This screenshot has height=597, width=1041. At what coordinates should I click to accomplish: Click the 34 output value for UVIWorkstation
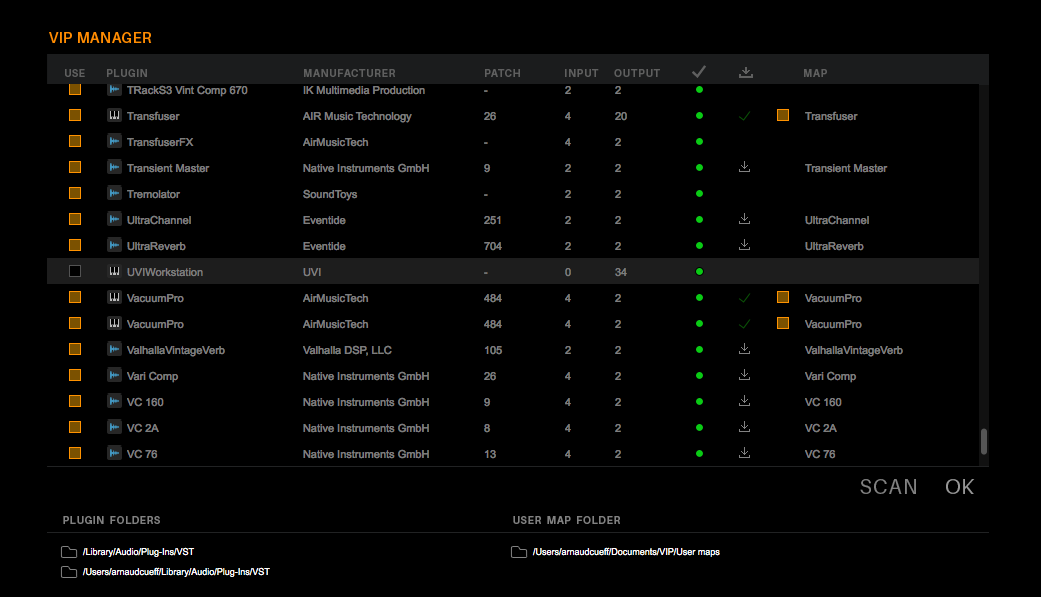[621, 272]
